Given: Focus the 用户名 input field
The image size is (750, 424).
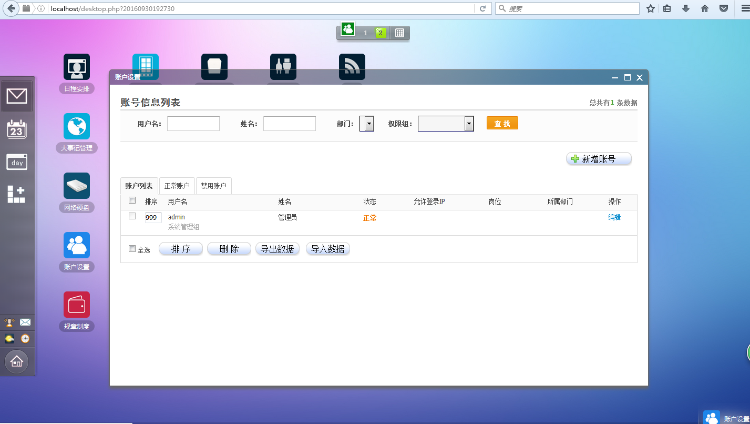Looking at the screenshot, I should click(x=193, y=123).
